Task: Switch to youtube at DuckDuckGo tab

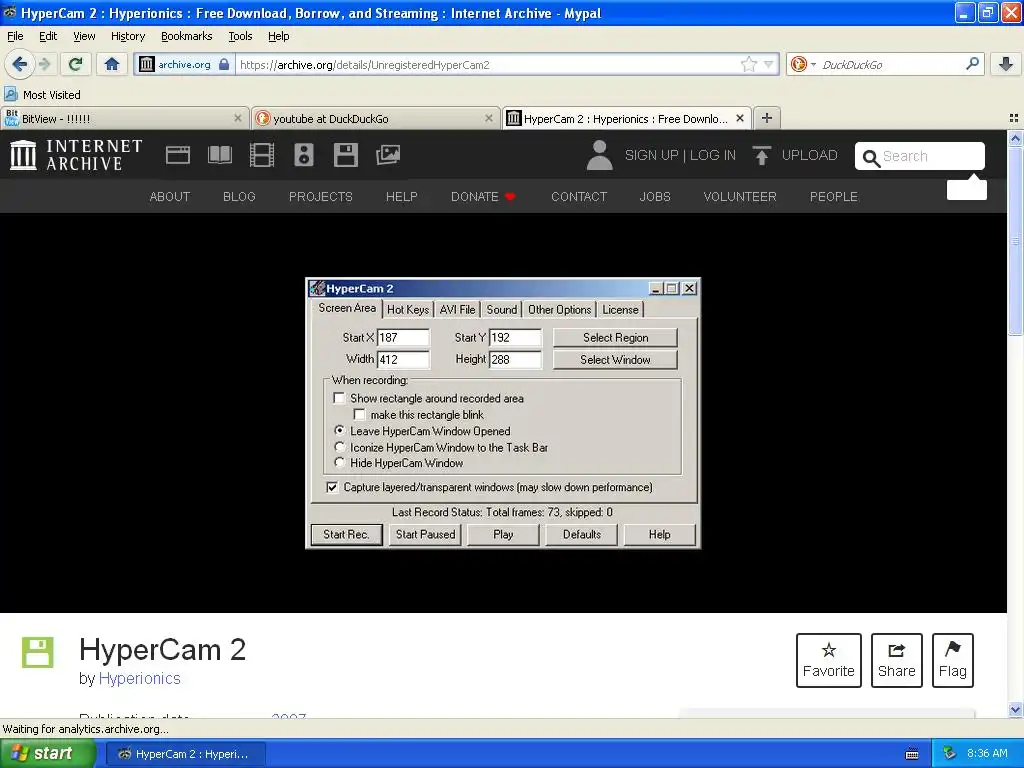Action: click(x=376, y=118)
